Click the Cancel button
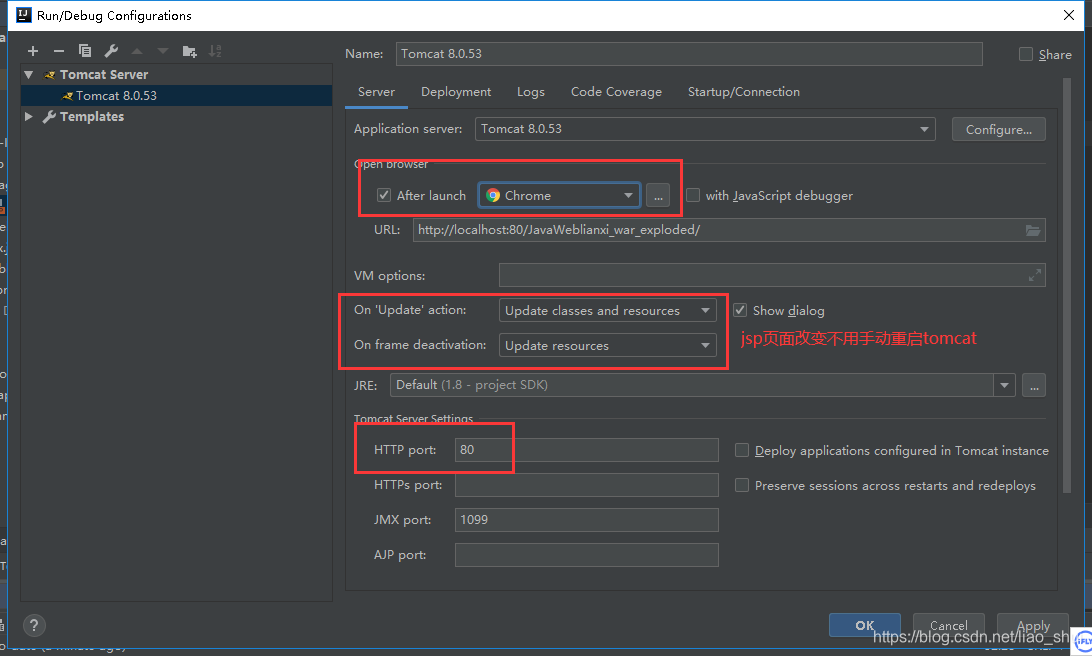The height and width of the screenshot is (656, 1092). [x=949, y=625]
